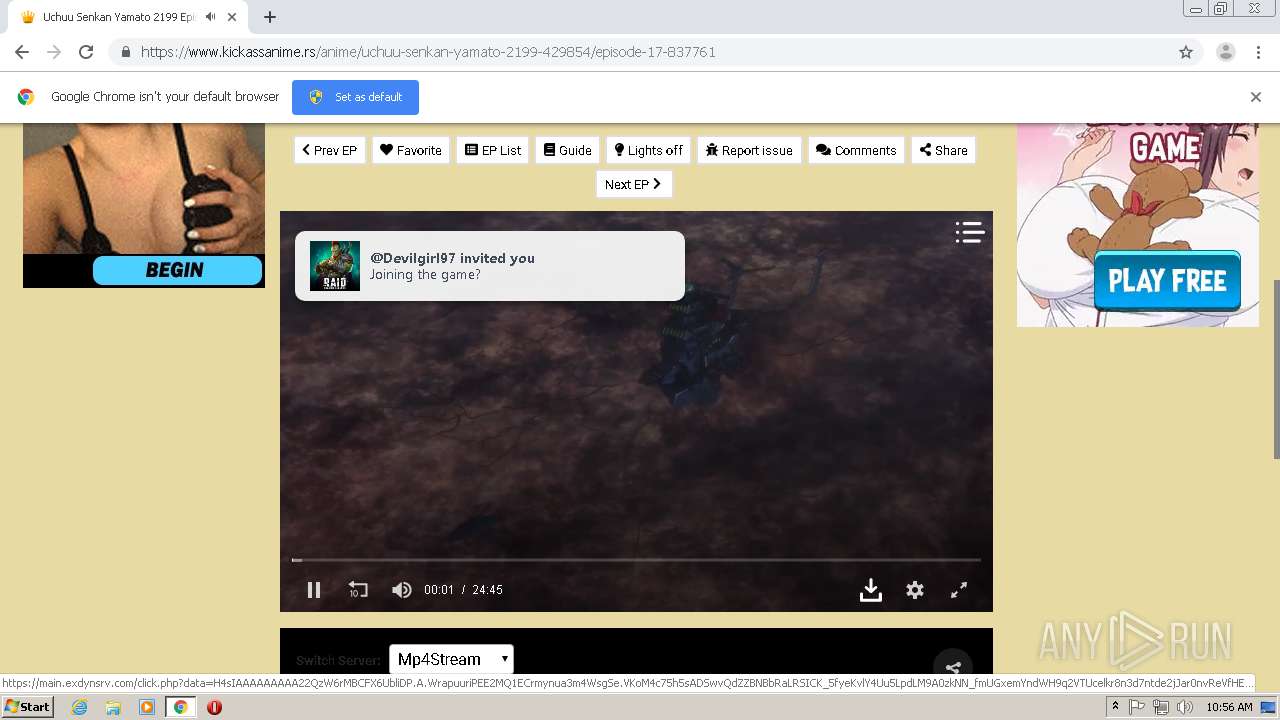Add the anime to Favorites
Screen dimensions: 1280x720
(411, 150)
